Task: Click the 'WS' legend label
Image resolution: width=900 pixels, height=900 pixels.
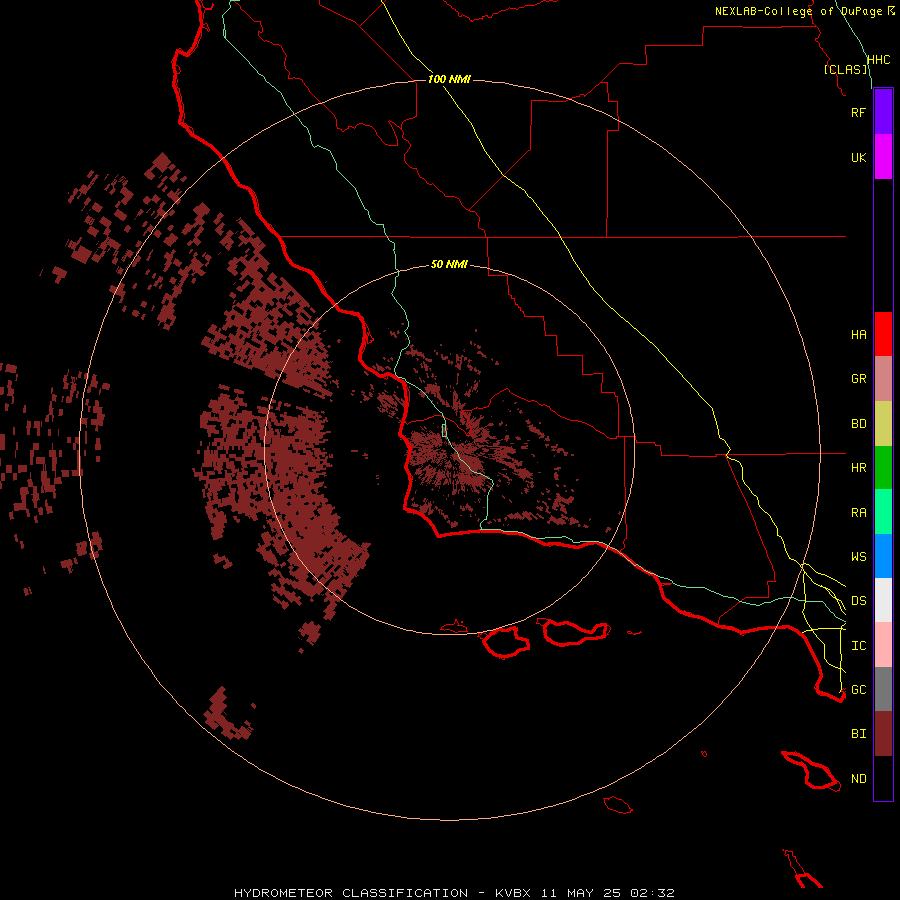Action: click(x=858, y=557)
